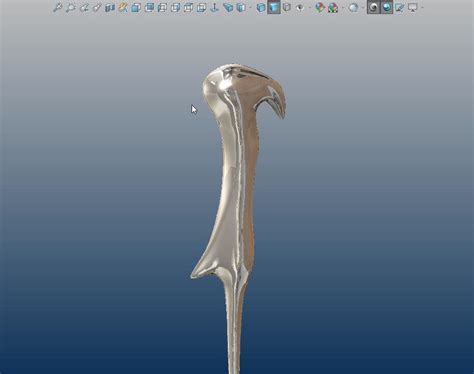Switch to the Left view cube
474x374 pixels.
pyautogui.click(x=162, y=8)
